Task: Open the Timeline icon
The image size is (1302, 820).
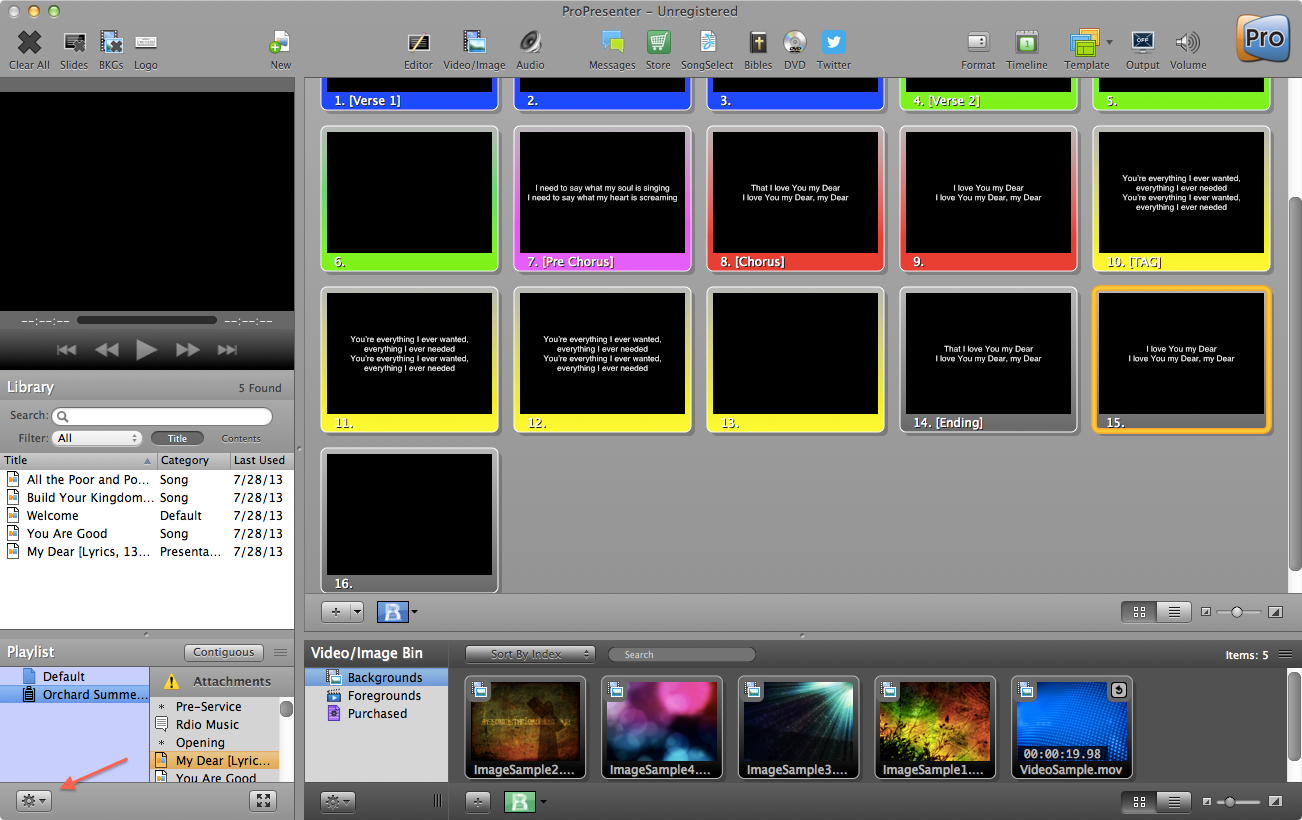Action: point(1026,42)
